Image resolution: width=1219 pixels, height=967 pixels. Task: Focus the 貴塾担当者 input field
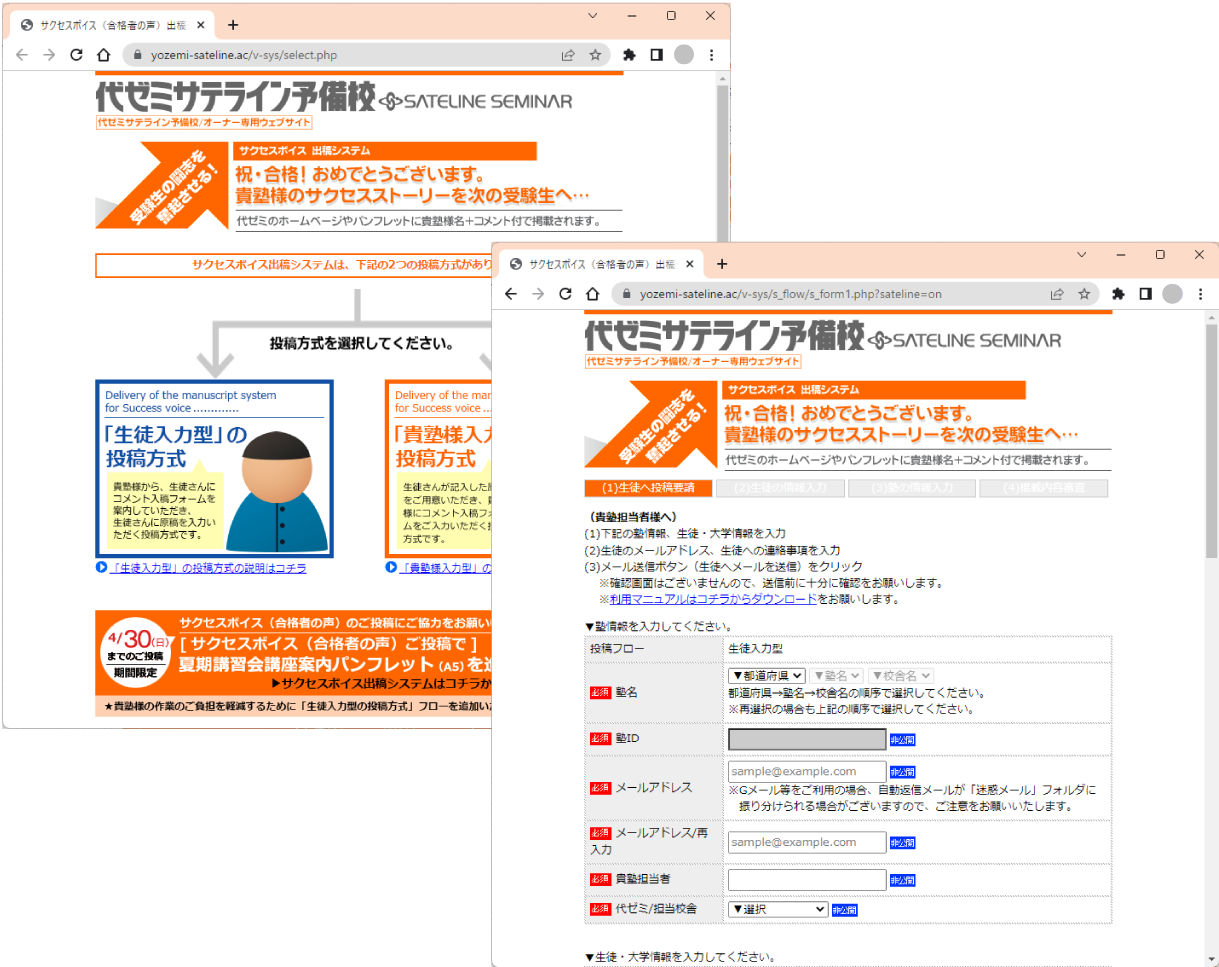coord(807,879)
